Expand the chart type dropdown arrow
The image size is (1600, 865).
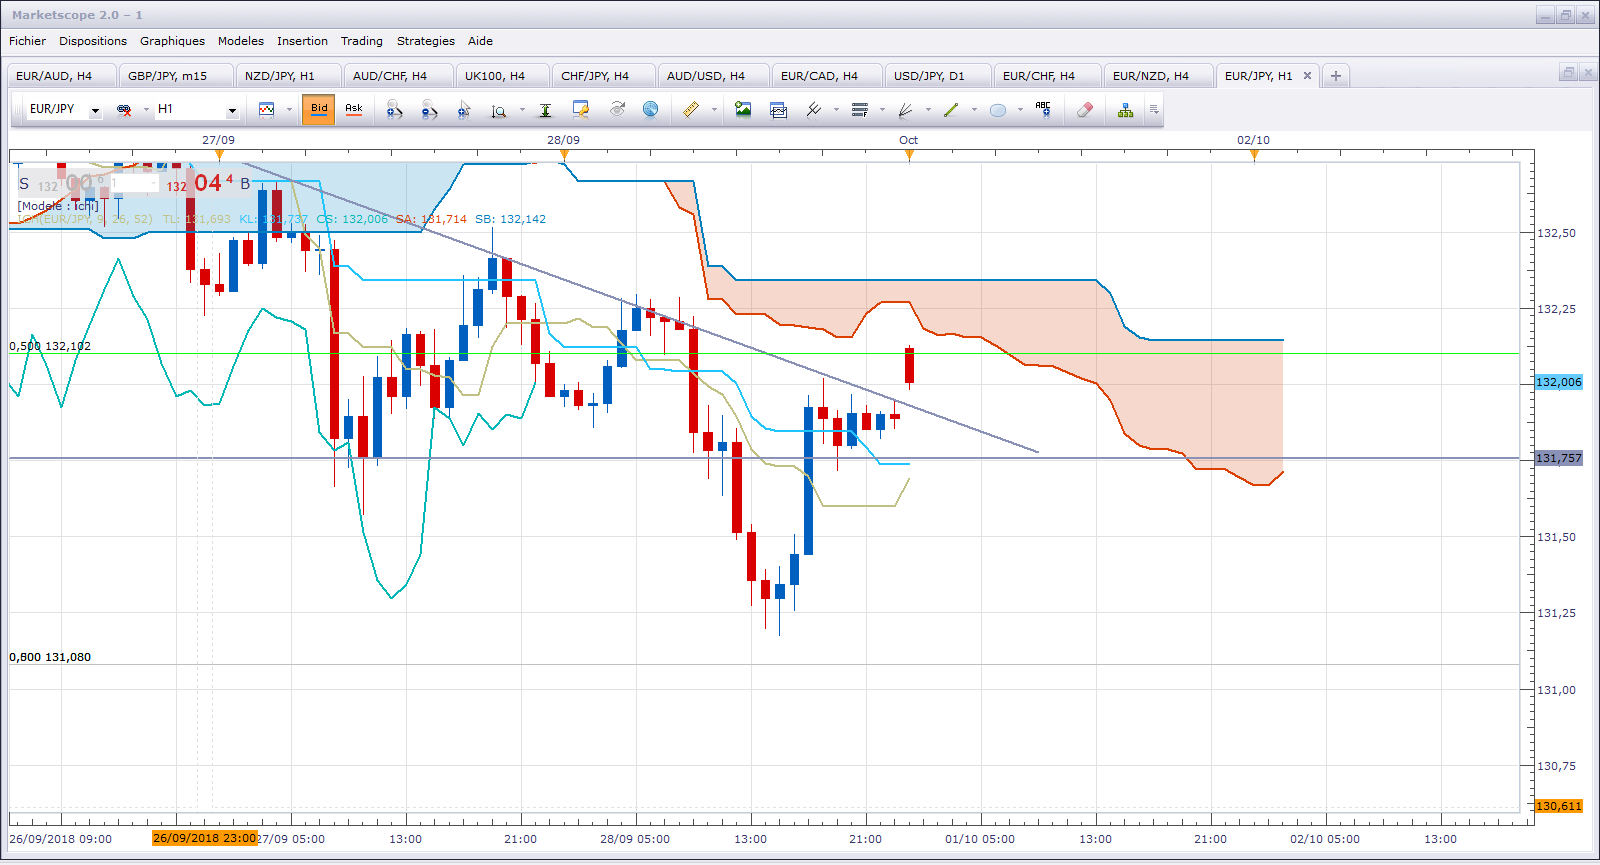click(x=289, y=110)
